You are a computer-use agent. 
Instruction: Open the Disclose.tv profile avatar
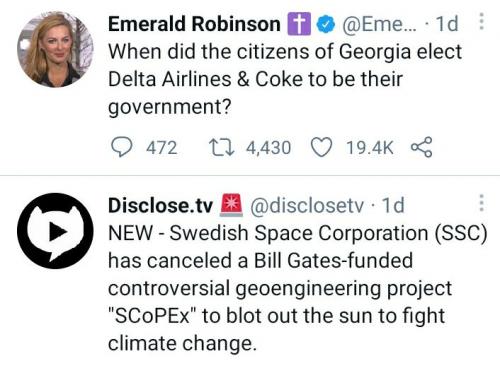[55, 231]
